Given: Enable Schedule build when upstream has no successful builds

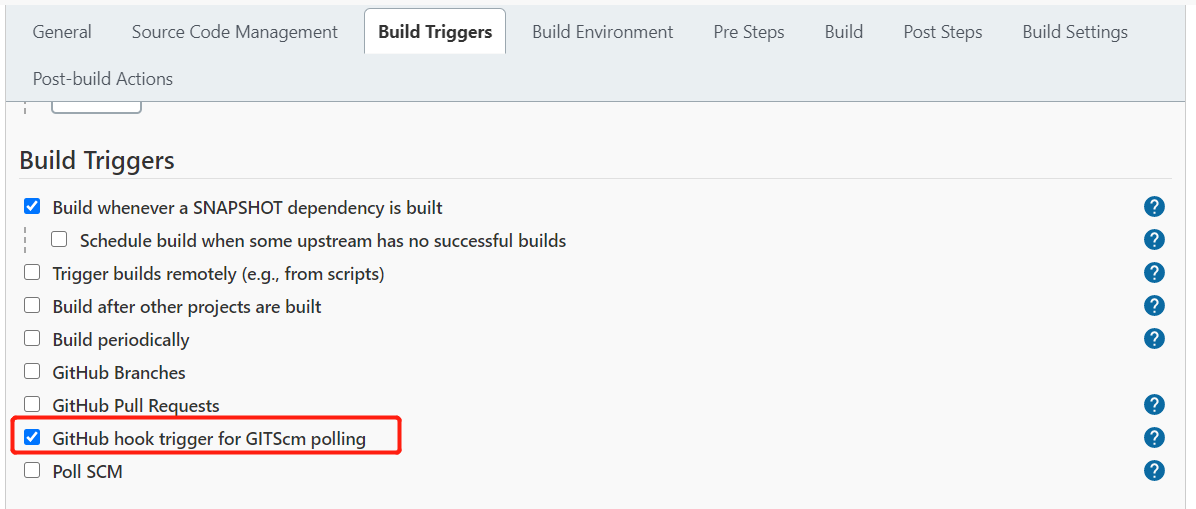Looking at the screenshot, I should pos(59,240).
